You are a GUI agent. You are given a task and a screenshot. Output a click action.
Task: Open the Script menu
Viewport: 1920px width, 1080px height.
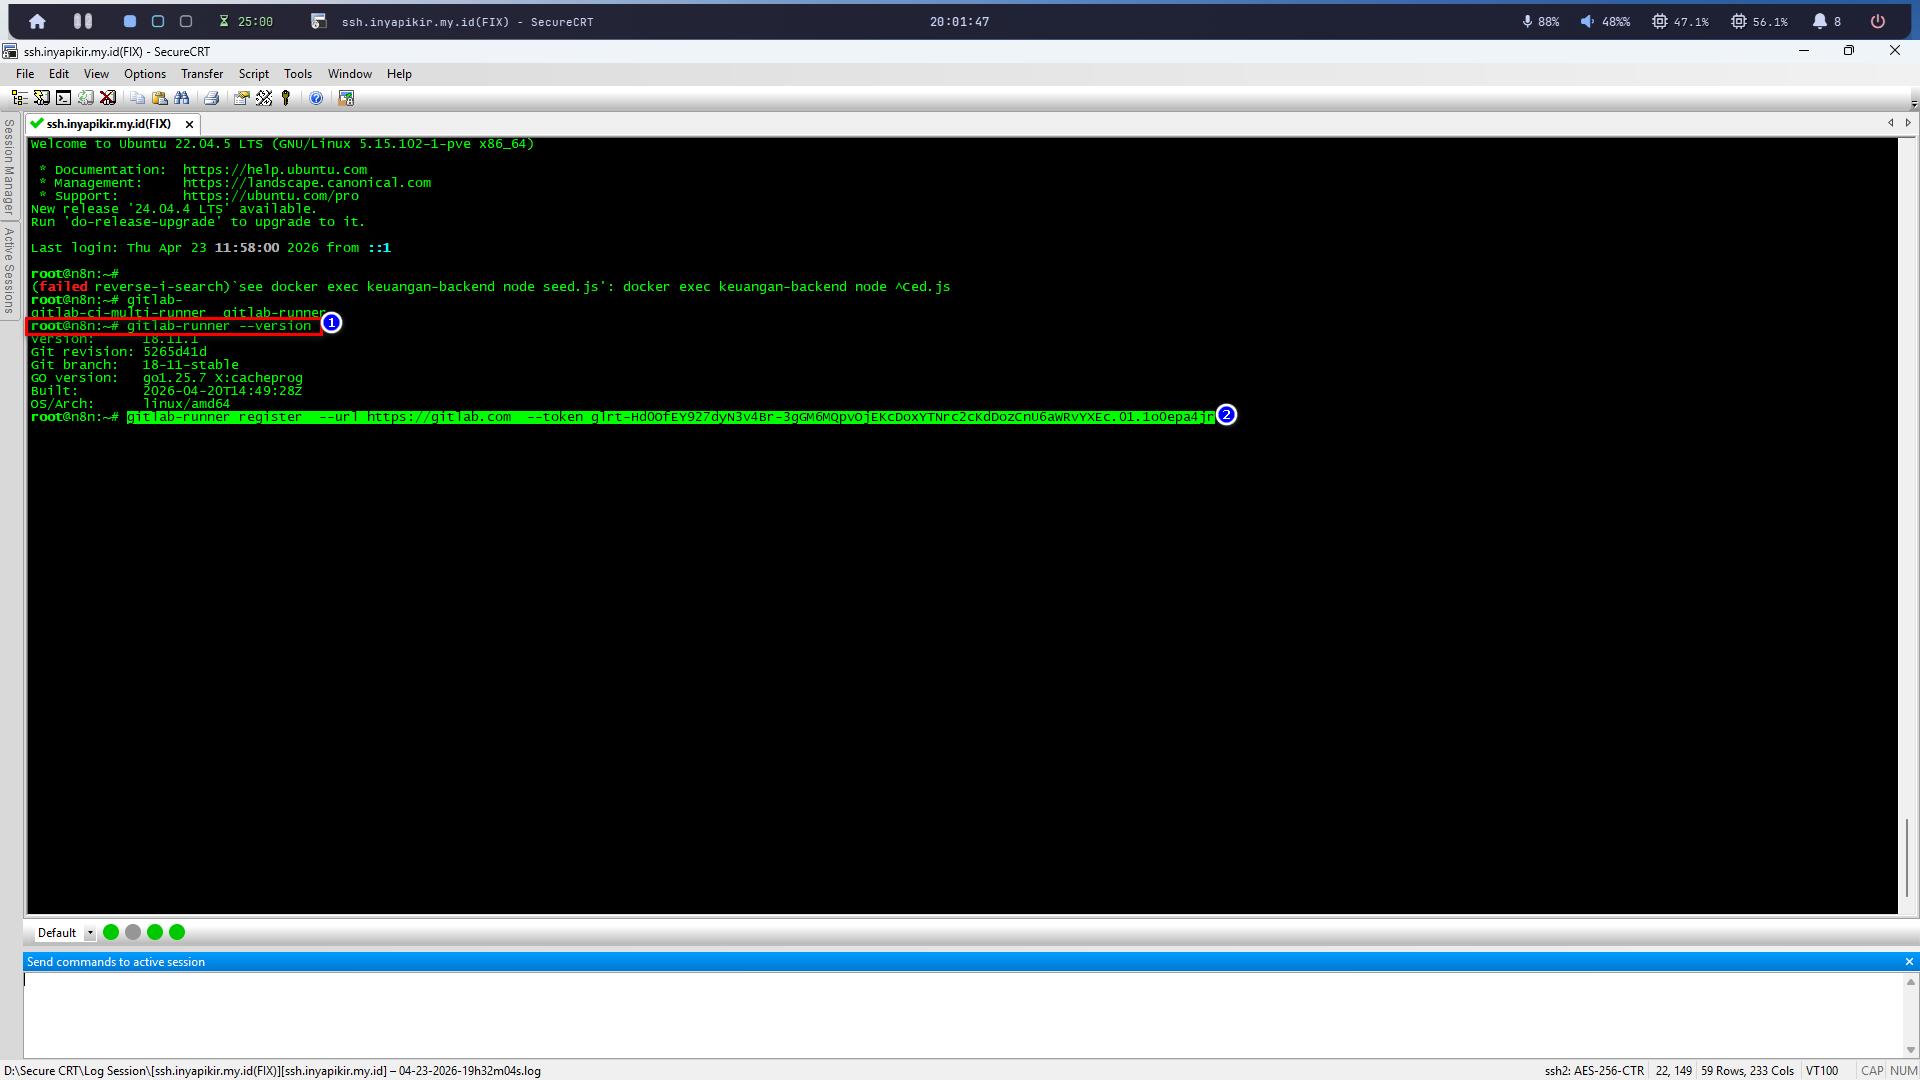tap(254, 74)
